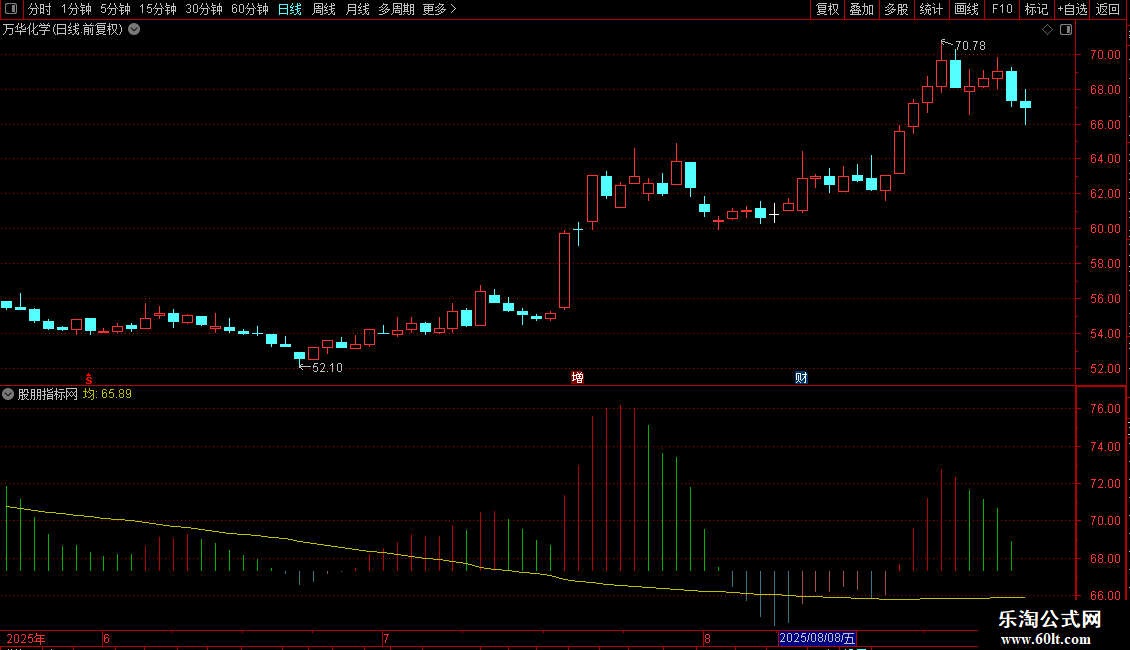1130x650 pixels.
Task: Click month 6 on the time axis
Action: coord(106,638)
